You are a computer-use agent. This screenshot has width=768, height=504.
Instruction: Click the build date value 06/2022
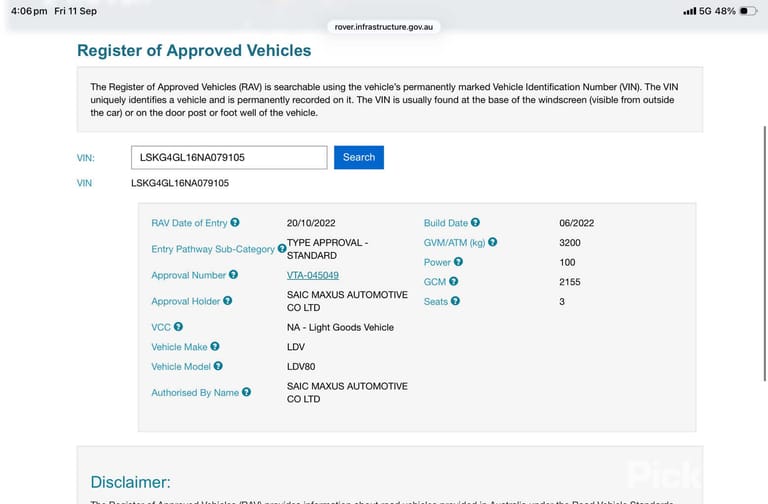(x=576, y=223)
